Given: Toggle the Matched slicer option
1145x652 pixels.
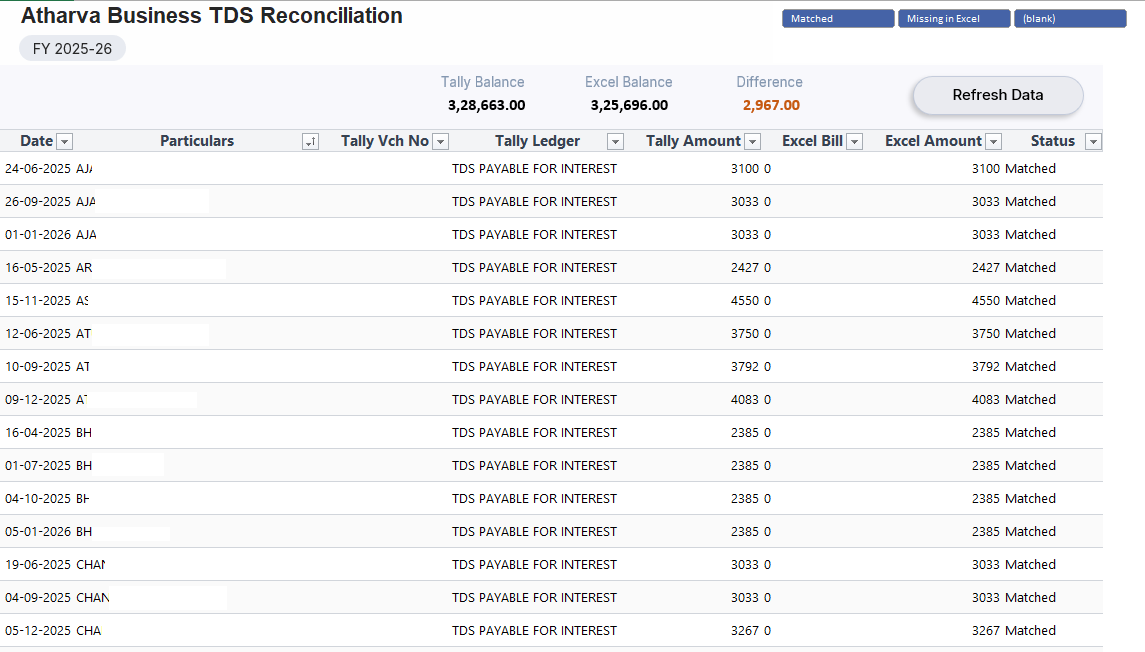Looking at the screenshot, I should pos(837,19).
